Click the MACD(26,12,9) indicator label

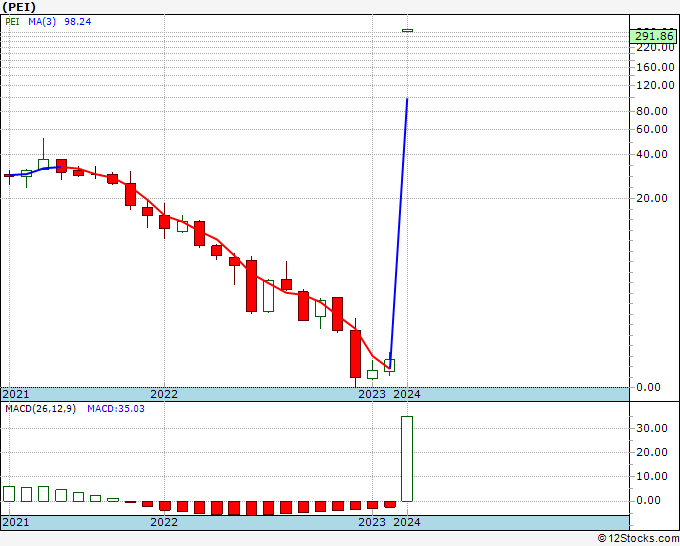40,409
